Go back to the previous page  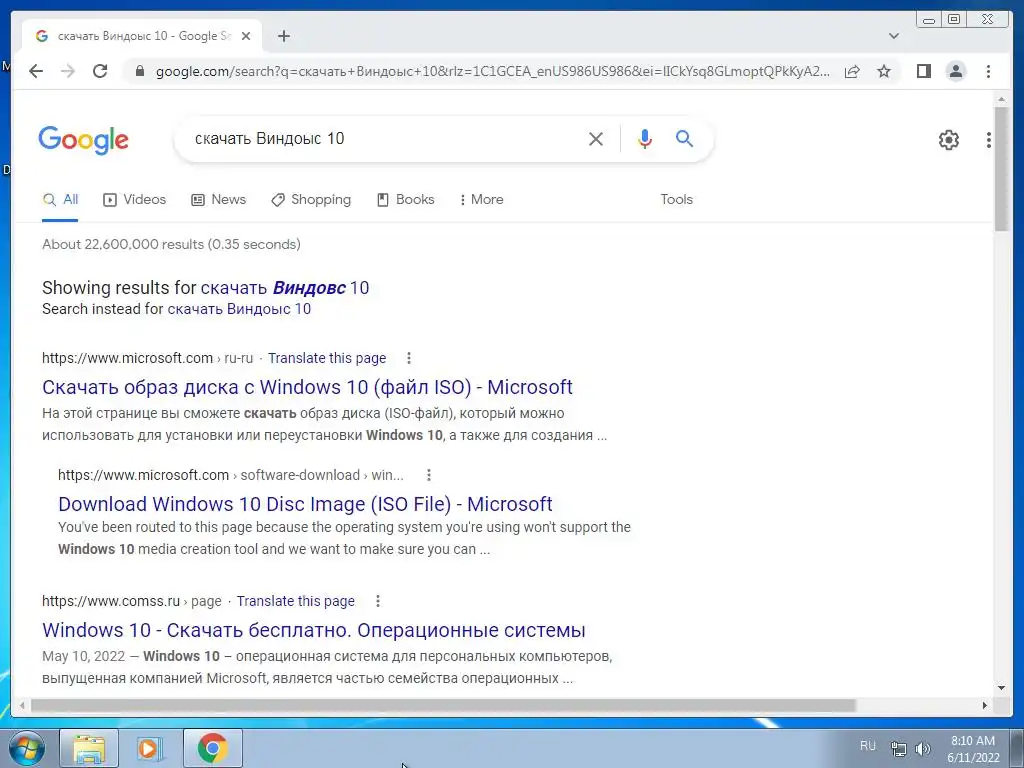click(36, 71)
